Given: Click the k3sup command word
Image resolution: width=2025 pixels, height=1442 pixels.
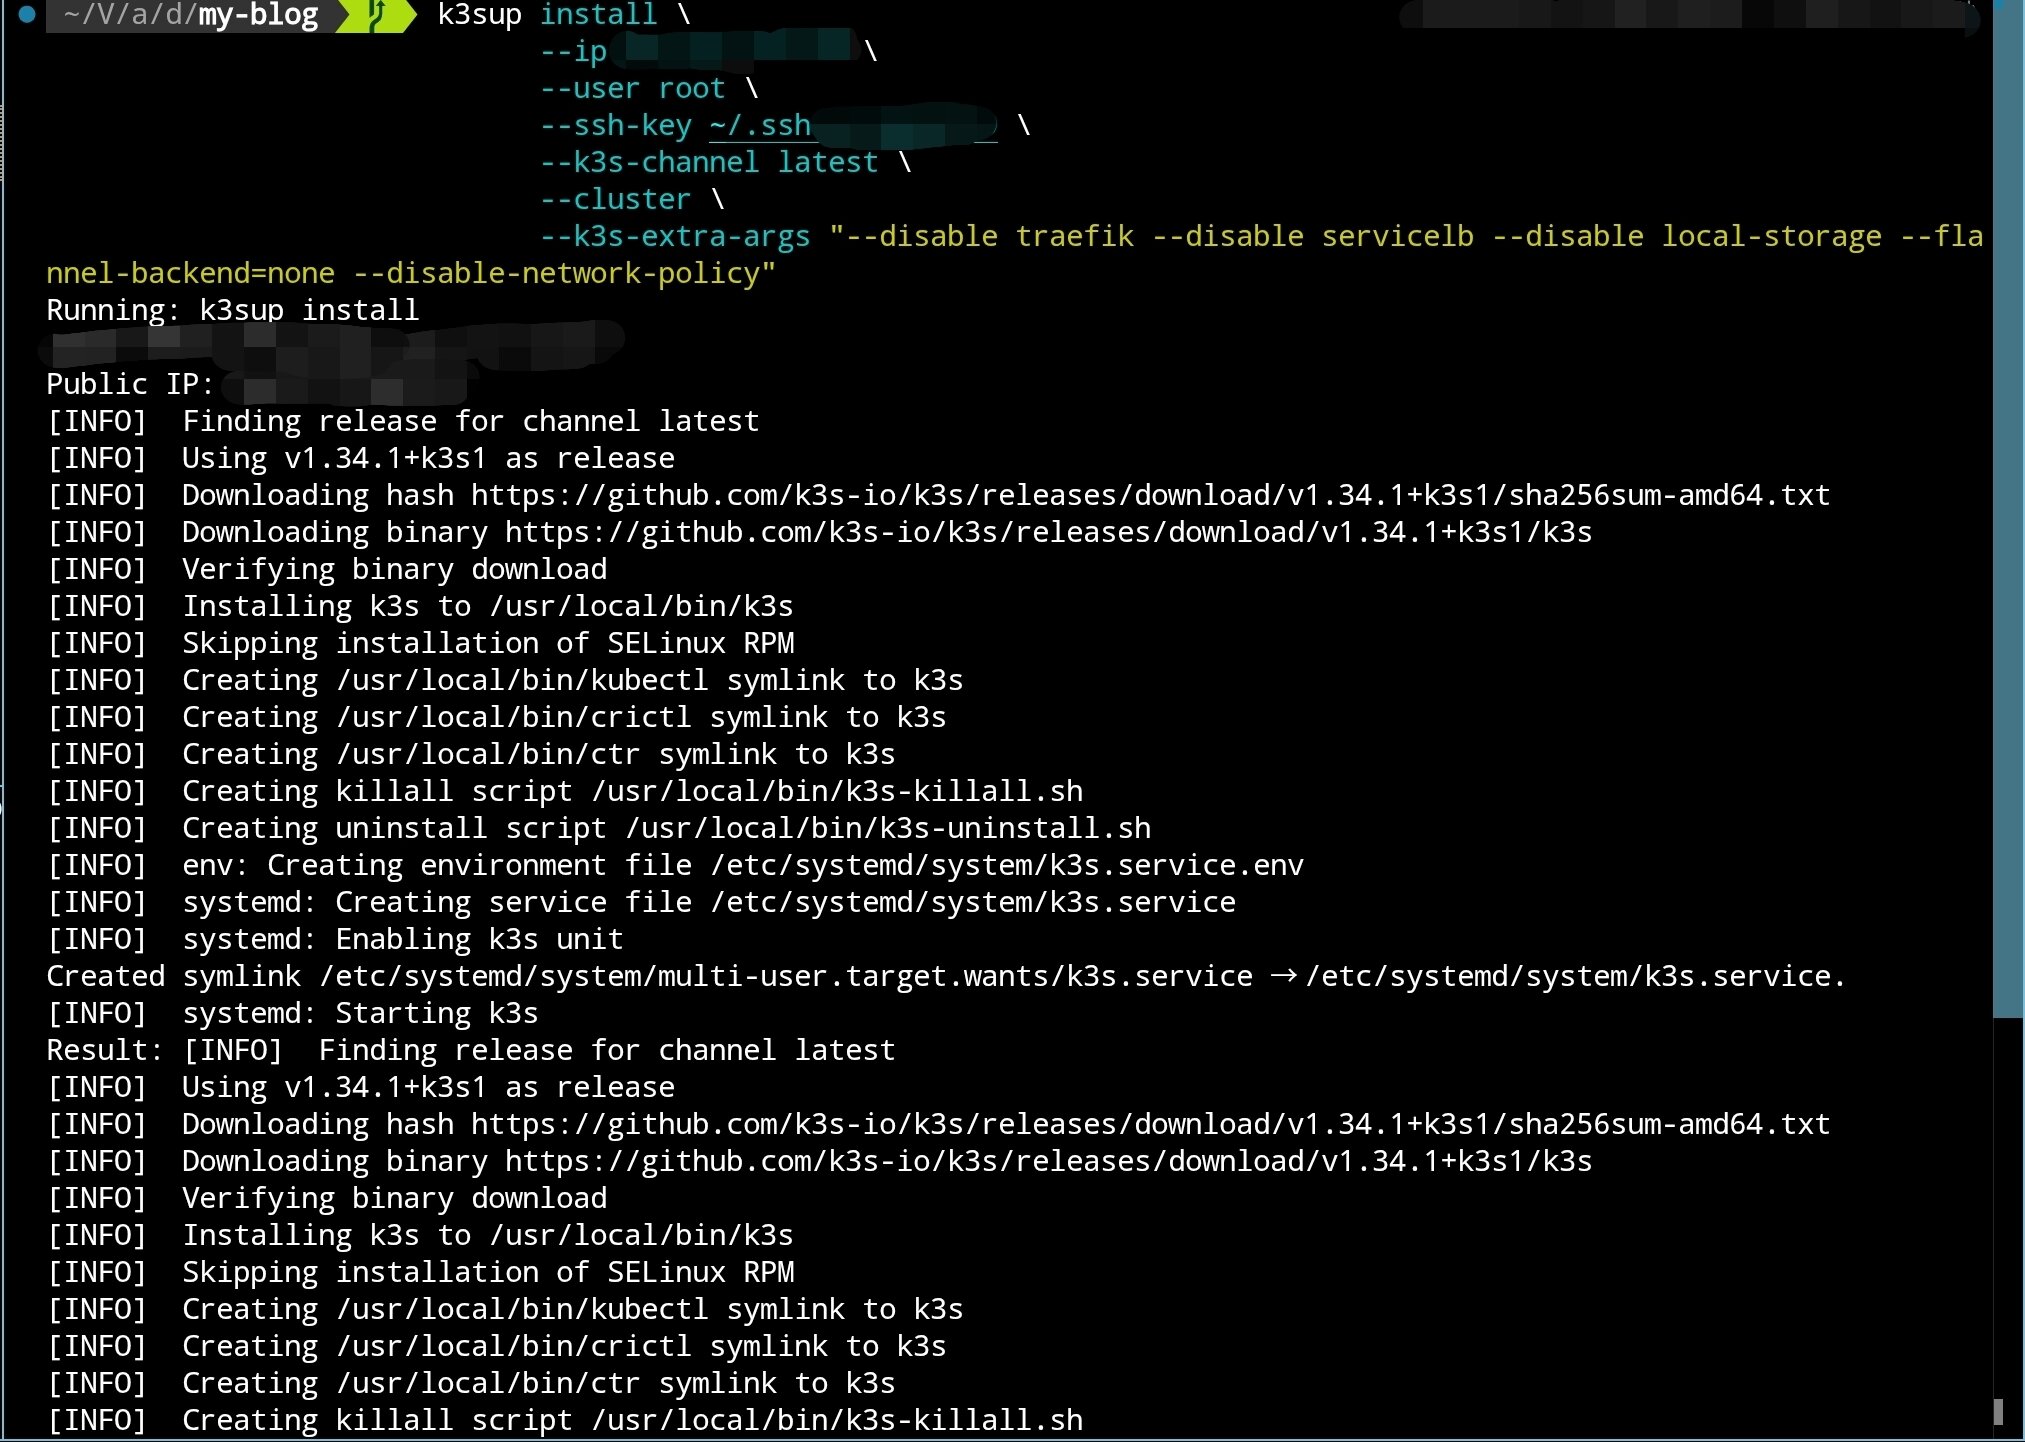Looking at the screenshot, I should (479, 15).
